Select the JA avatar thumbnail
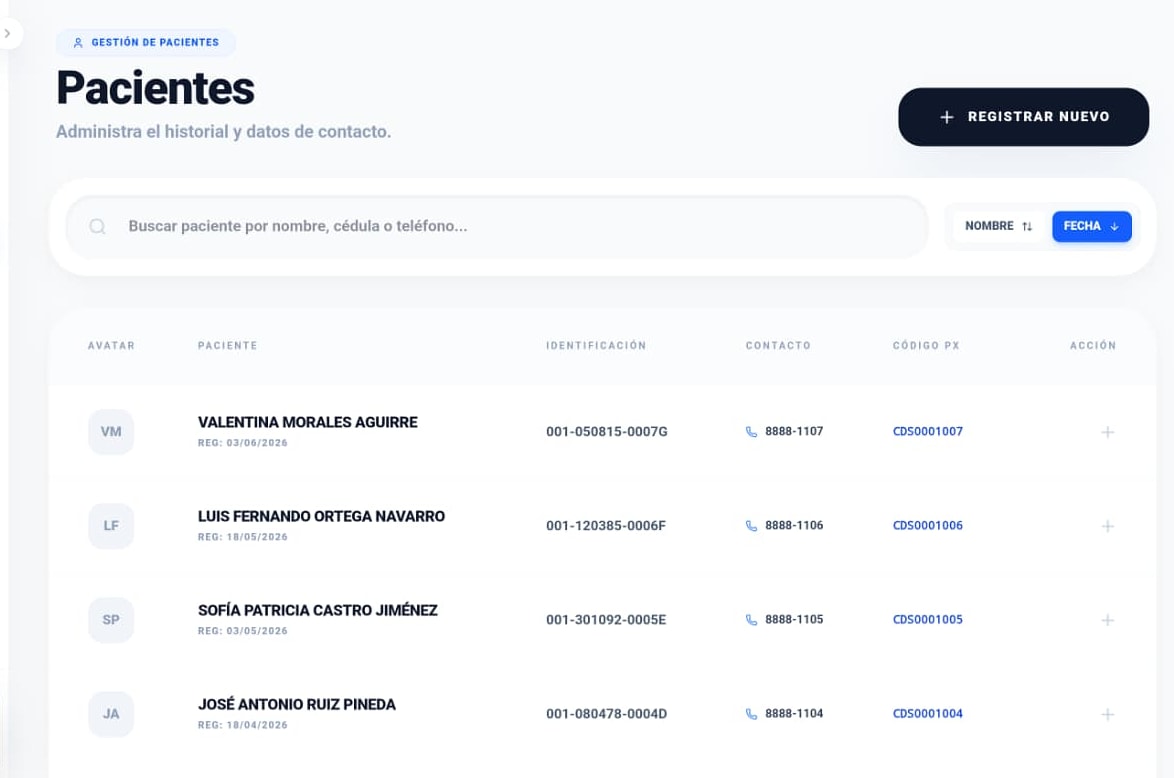The image size is (1174, 778). pos(111,714)
